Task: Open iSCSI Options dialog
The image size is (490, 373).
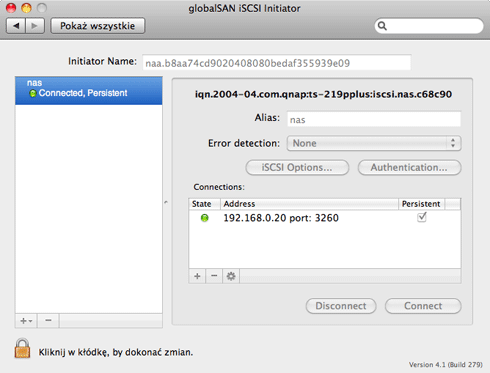Action: coord(297,167)
